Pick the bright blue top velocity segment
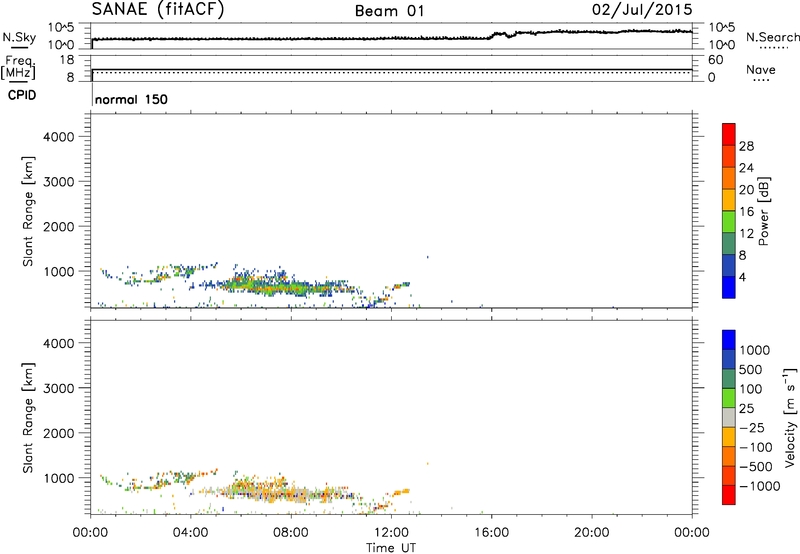Image resolution: width=800 pixels, height=554 pixels. [729, 340]
